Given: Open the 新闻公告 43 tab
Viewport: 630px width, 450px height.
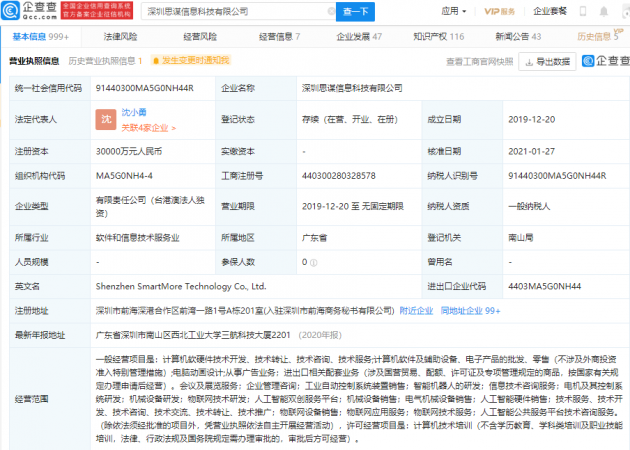Looking at the screenshot, I should click(x=518, y=37).
